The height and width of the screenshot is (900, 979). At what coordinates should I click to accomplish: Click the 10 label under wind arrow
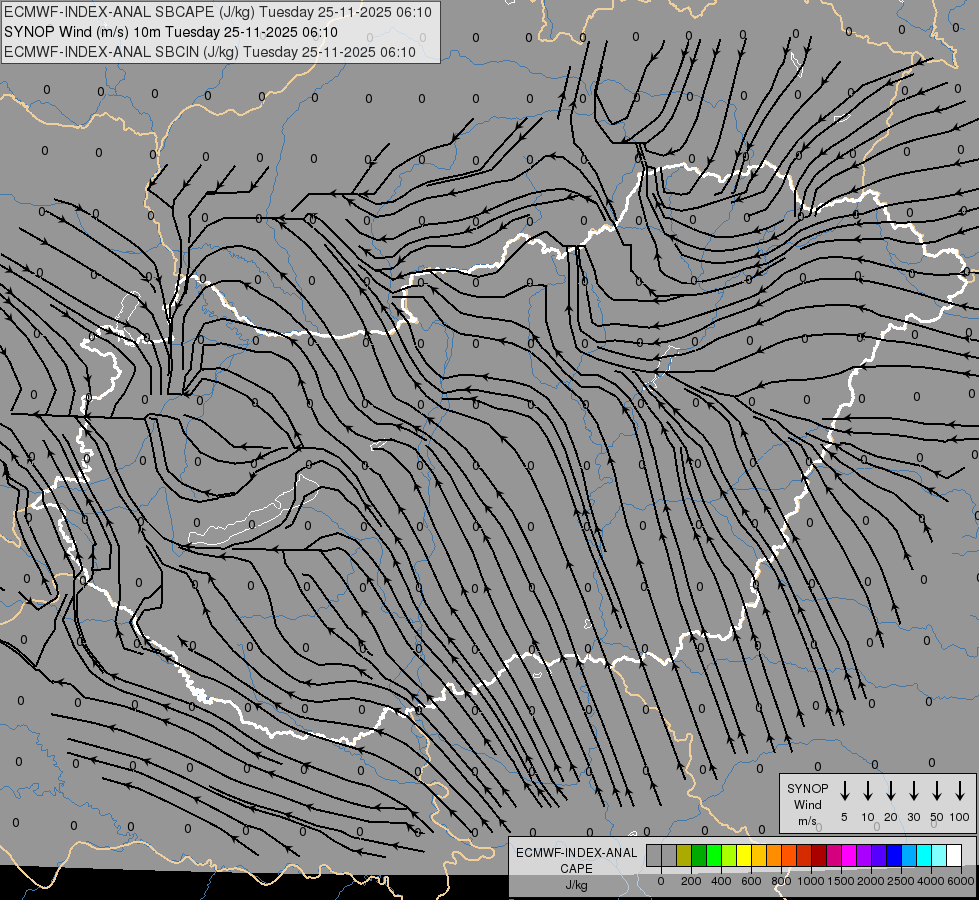coord(868,817)
